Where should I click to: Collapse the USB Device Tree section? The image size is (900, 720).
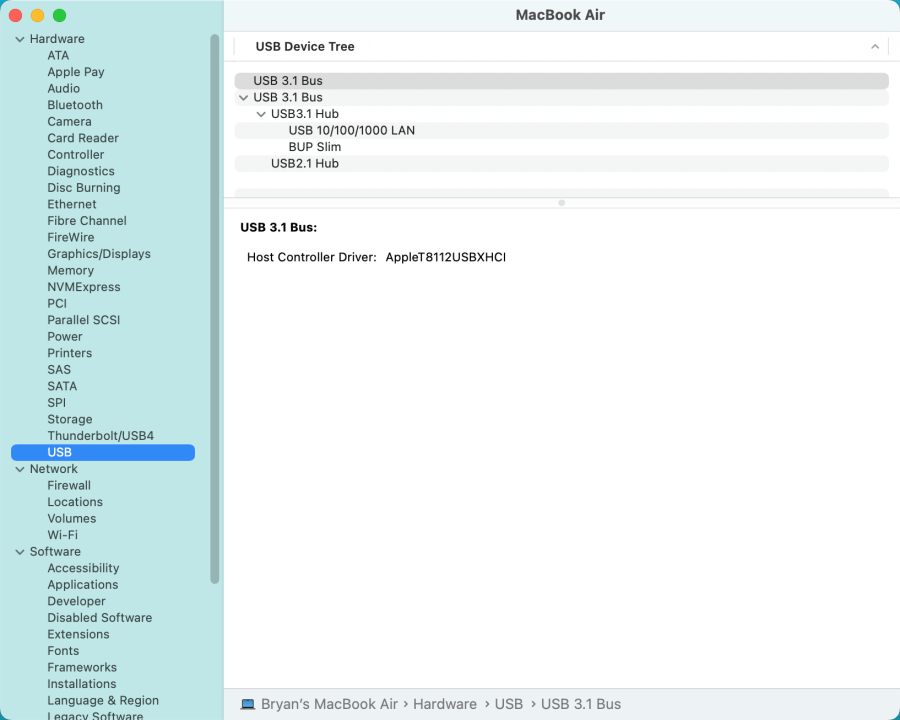(875, 46)
